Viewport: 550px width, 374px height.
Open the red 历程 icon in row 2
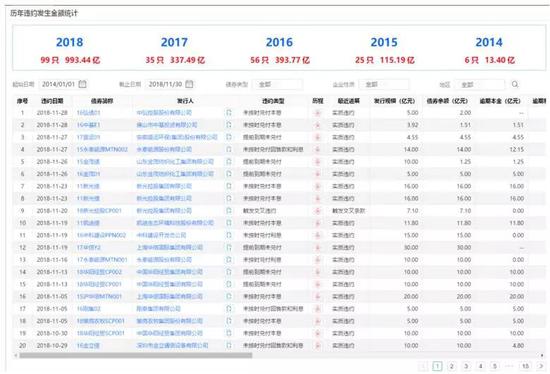317,125
